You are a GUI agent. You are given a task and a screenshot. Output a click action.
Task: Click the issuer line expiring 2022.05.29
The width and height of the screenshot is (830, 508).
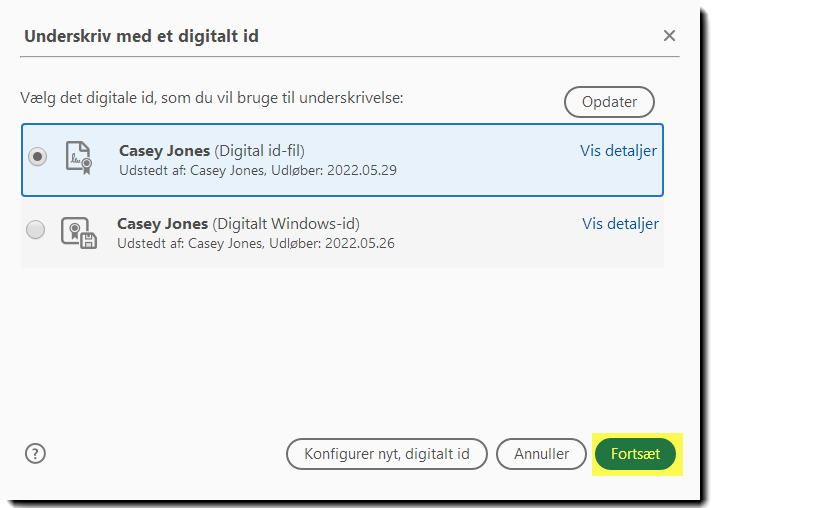tap(257, 170)
